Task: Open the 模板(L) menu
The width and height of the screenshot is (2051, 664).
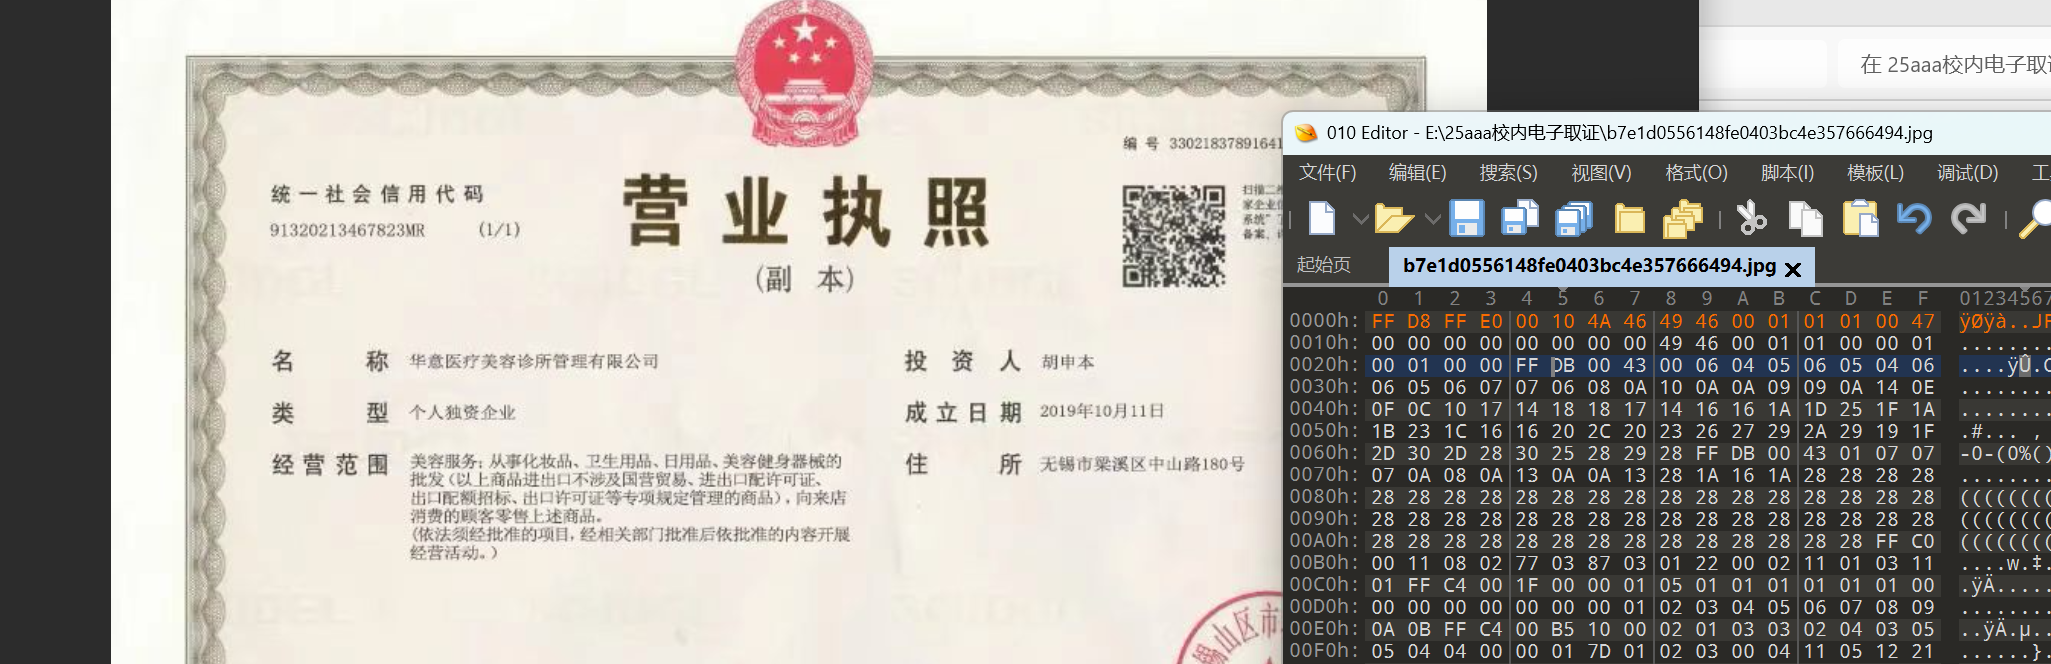Action: [1875, 173]
